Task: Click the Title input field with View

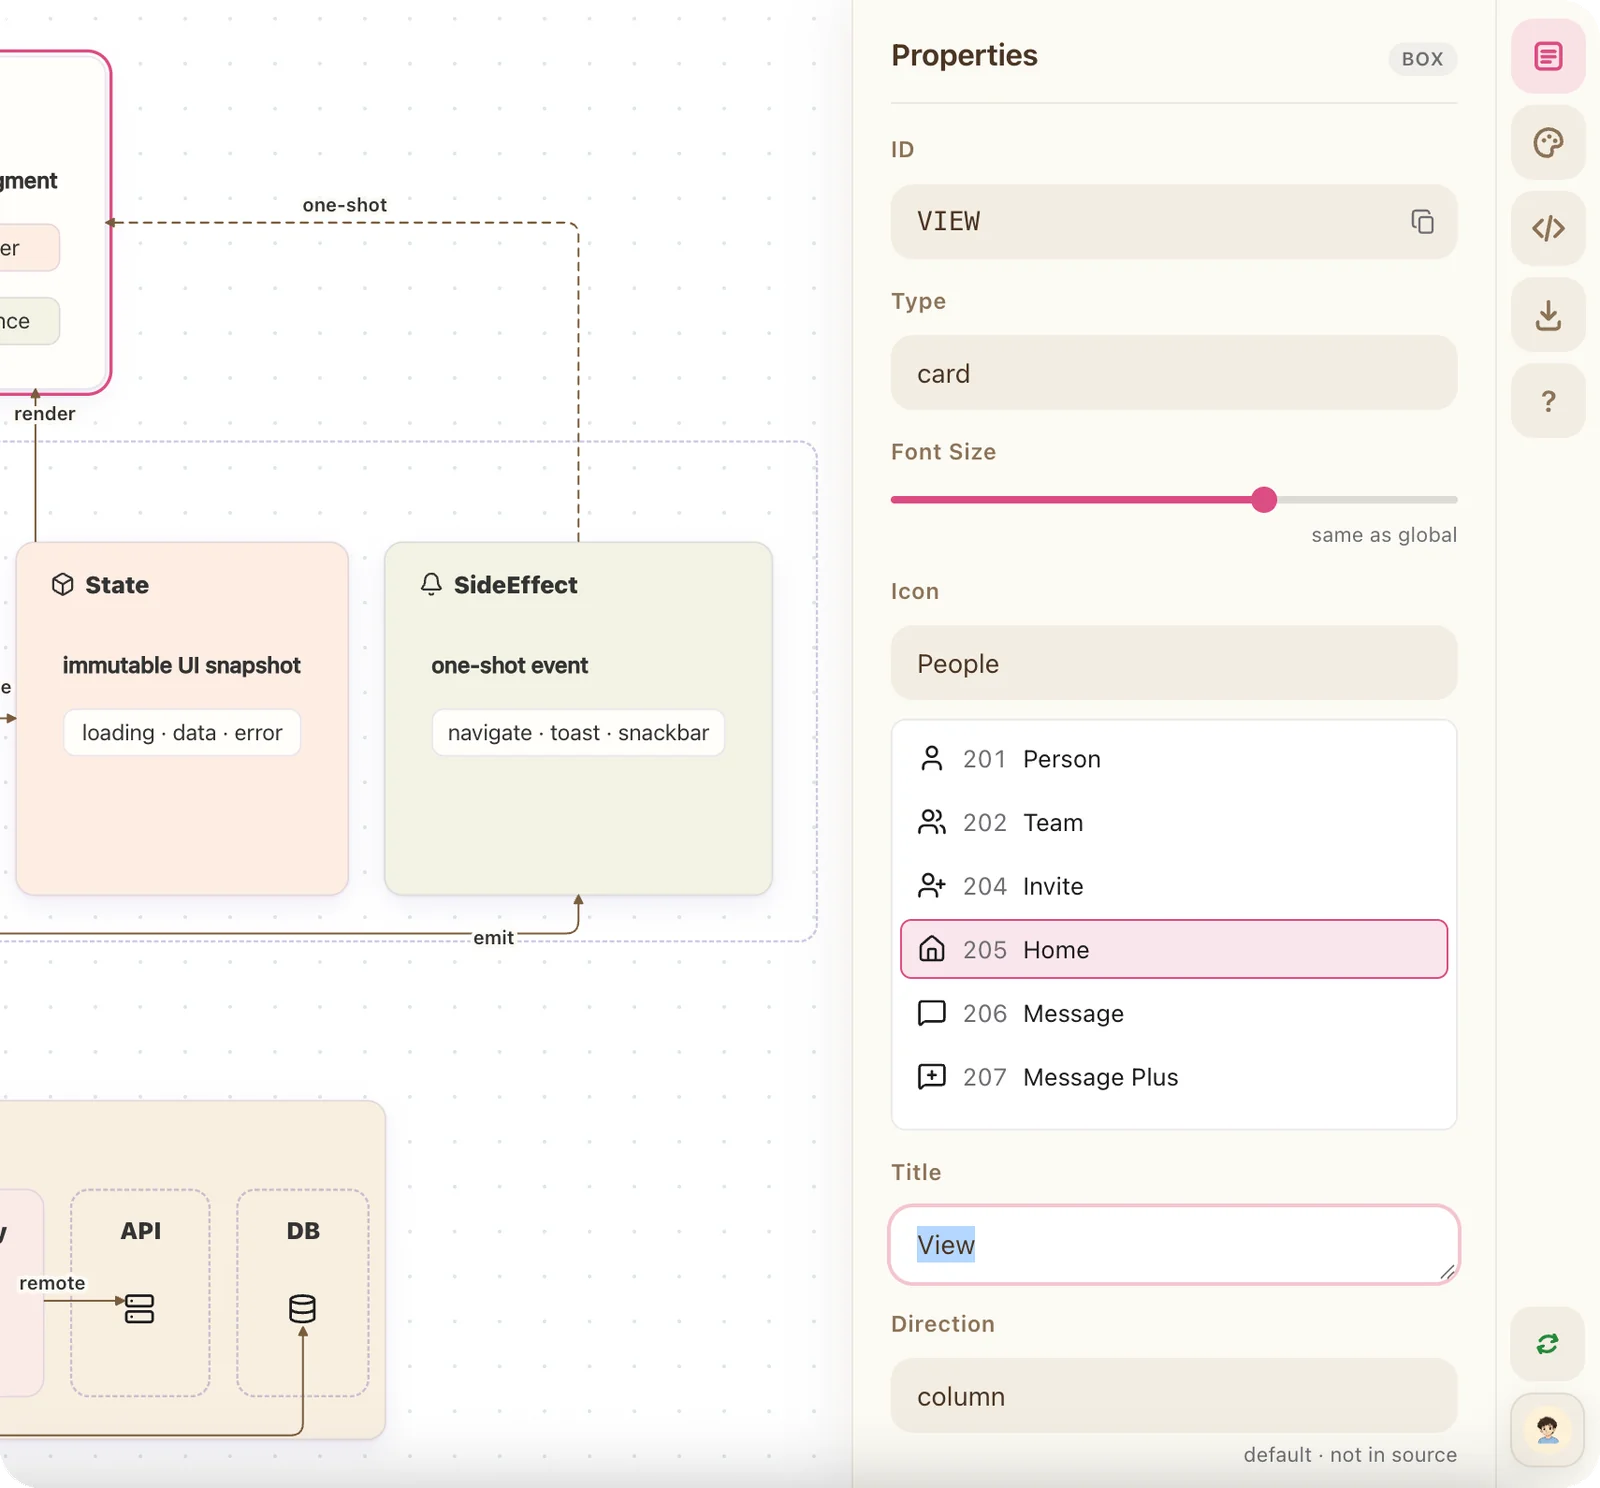Action: tap(1174, 1245)
